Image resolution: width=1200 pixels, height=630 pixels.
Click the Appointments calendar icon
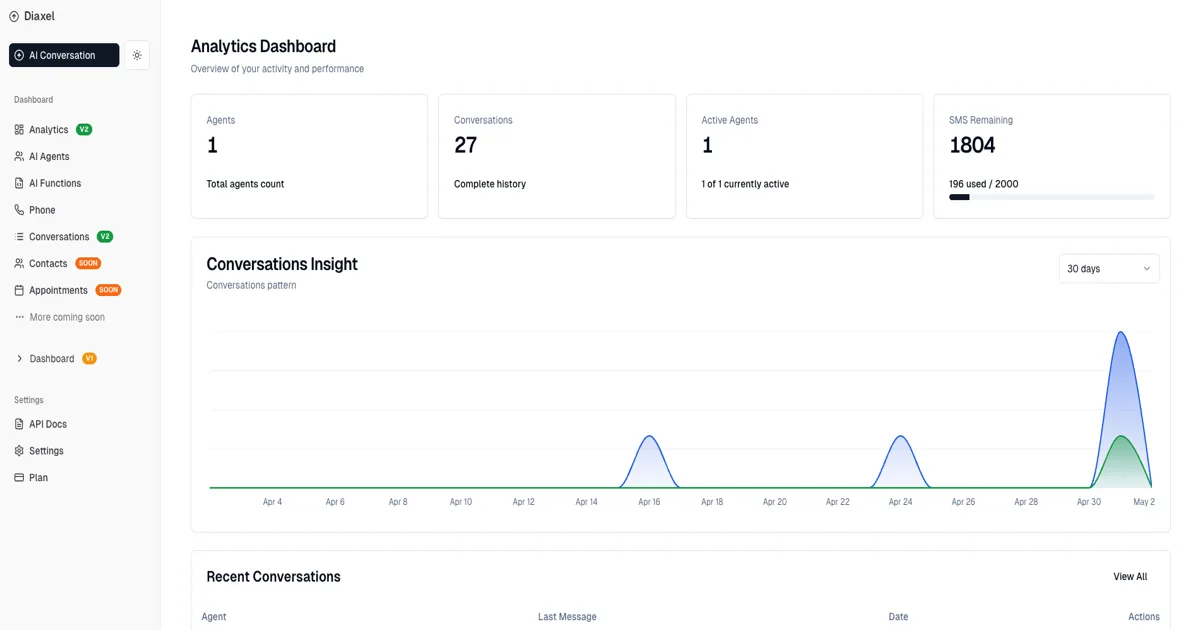tap(19, 291)
